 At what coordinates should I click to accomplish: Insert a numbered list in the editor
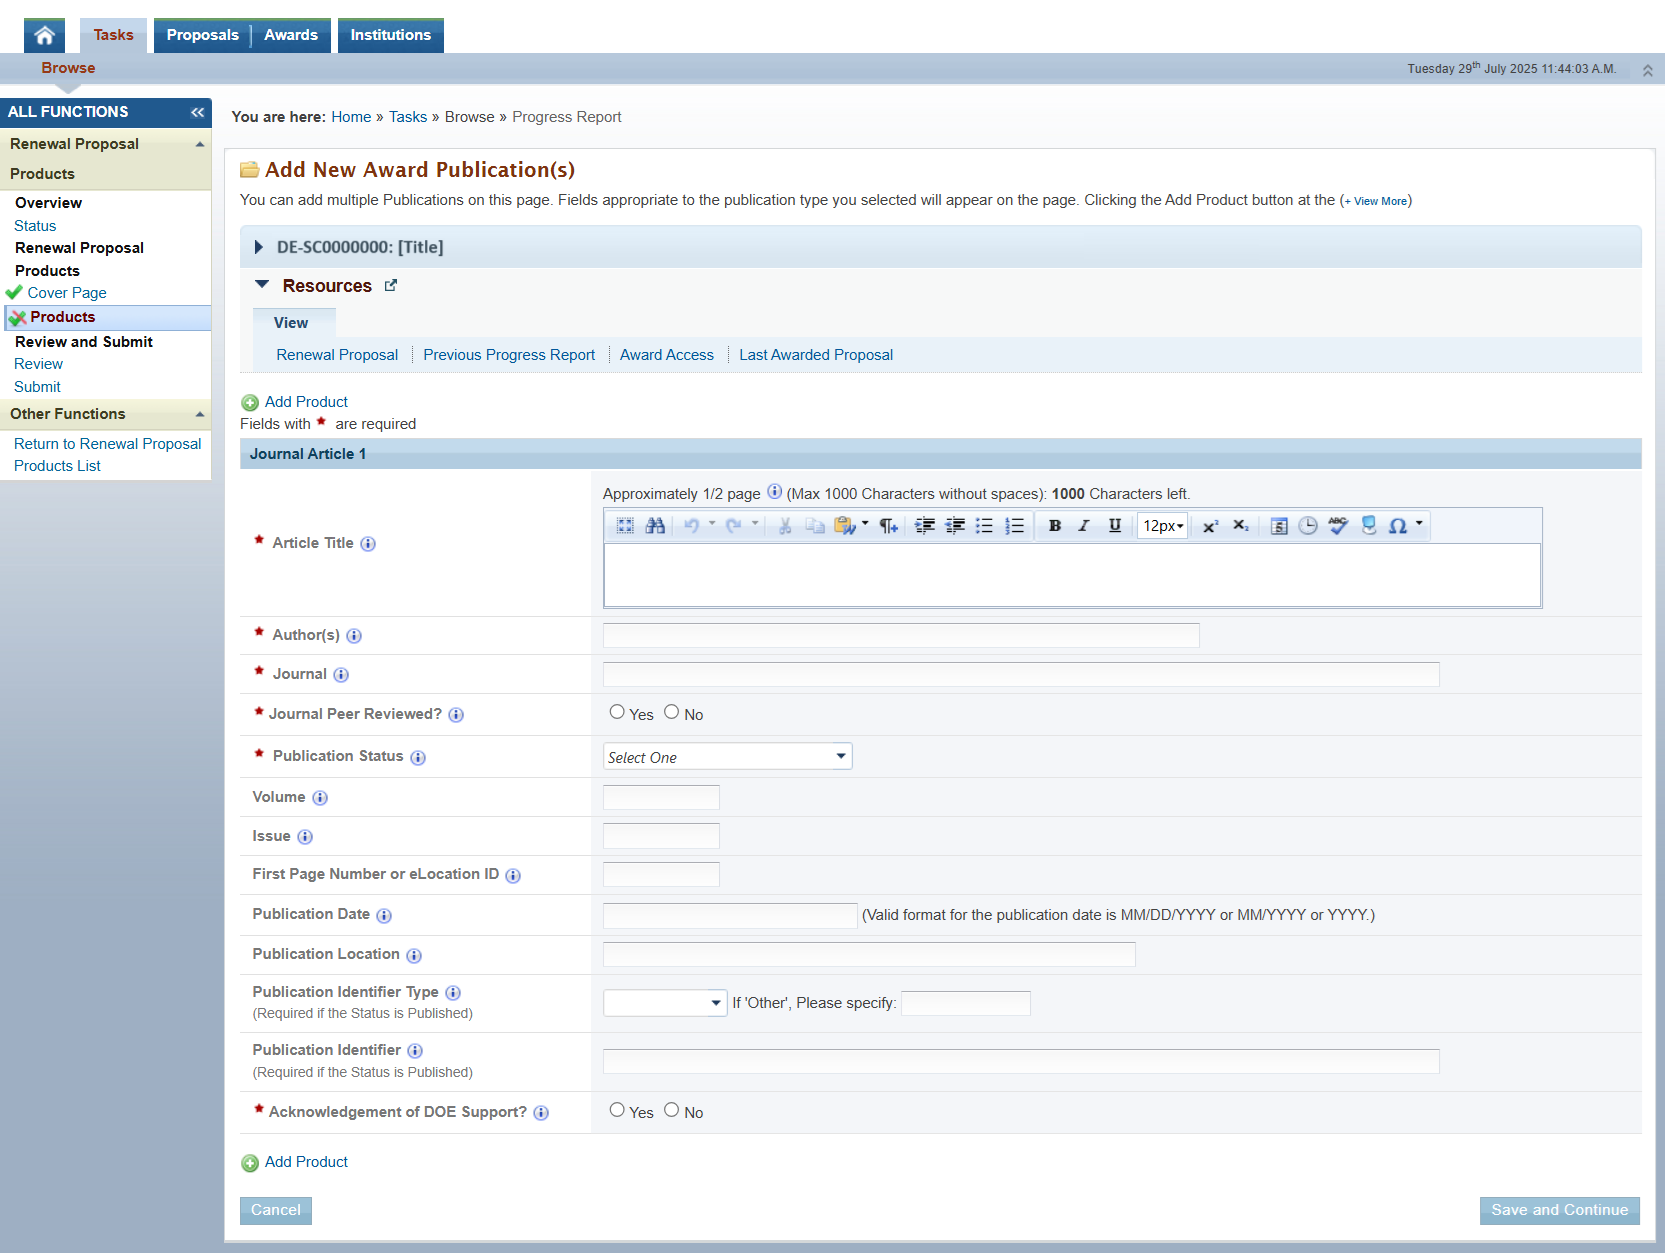[1015, 526]
